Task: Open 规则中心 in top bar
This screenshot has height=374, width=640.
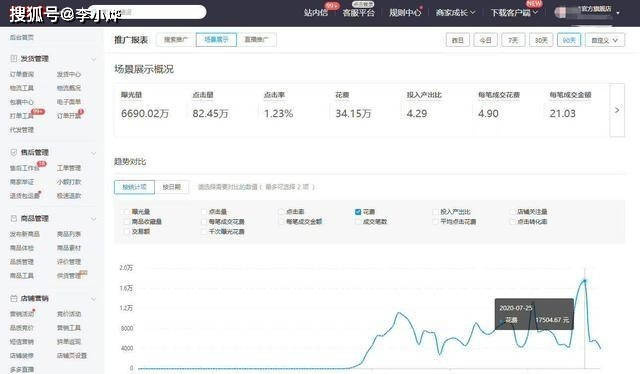Action: (404, 13)
